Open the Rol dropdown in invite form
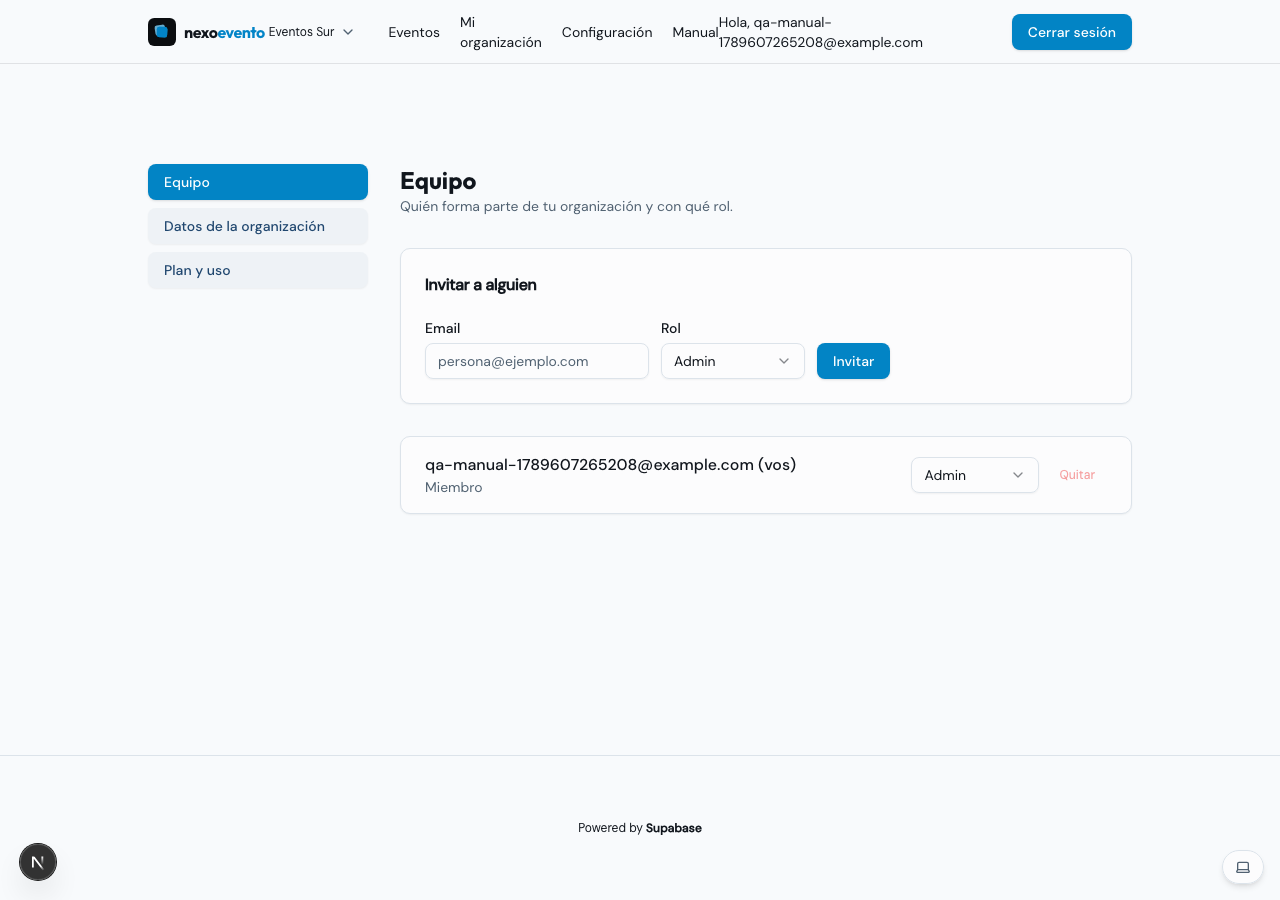Screen dimensions: 1280x900 733,361
